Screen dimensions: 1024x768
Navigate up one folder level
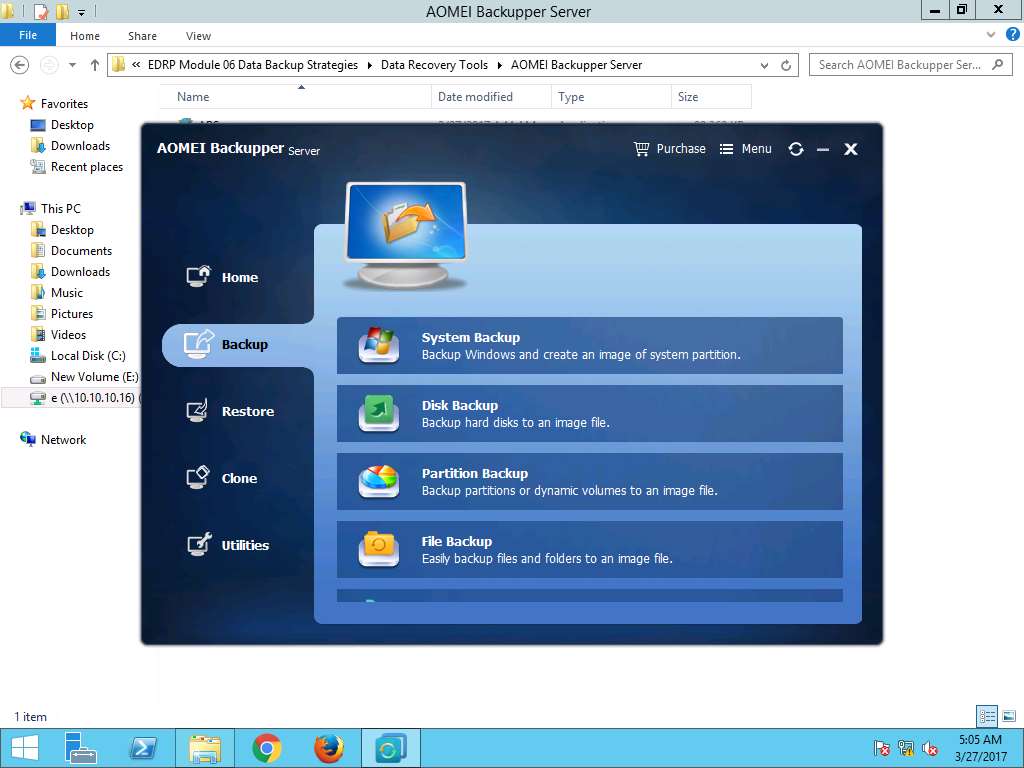[95, 65]
